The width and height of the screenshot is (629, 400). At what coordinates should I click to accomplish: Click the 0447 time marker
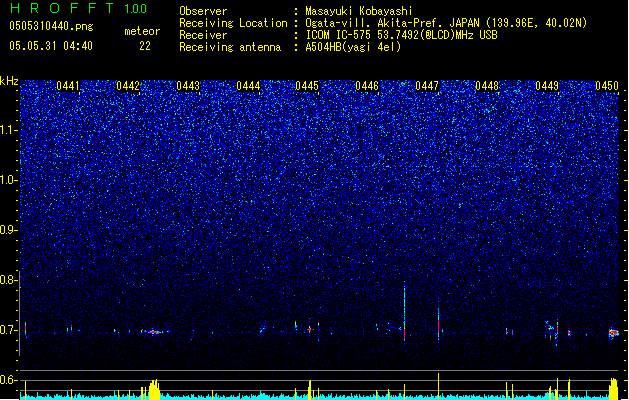point(427,86)
